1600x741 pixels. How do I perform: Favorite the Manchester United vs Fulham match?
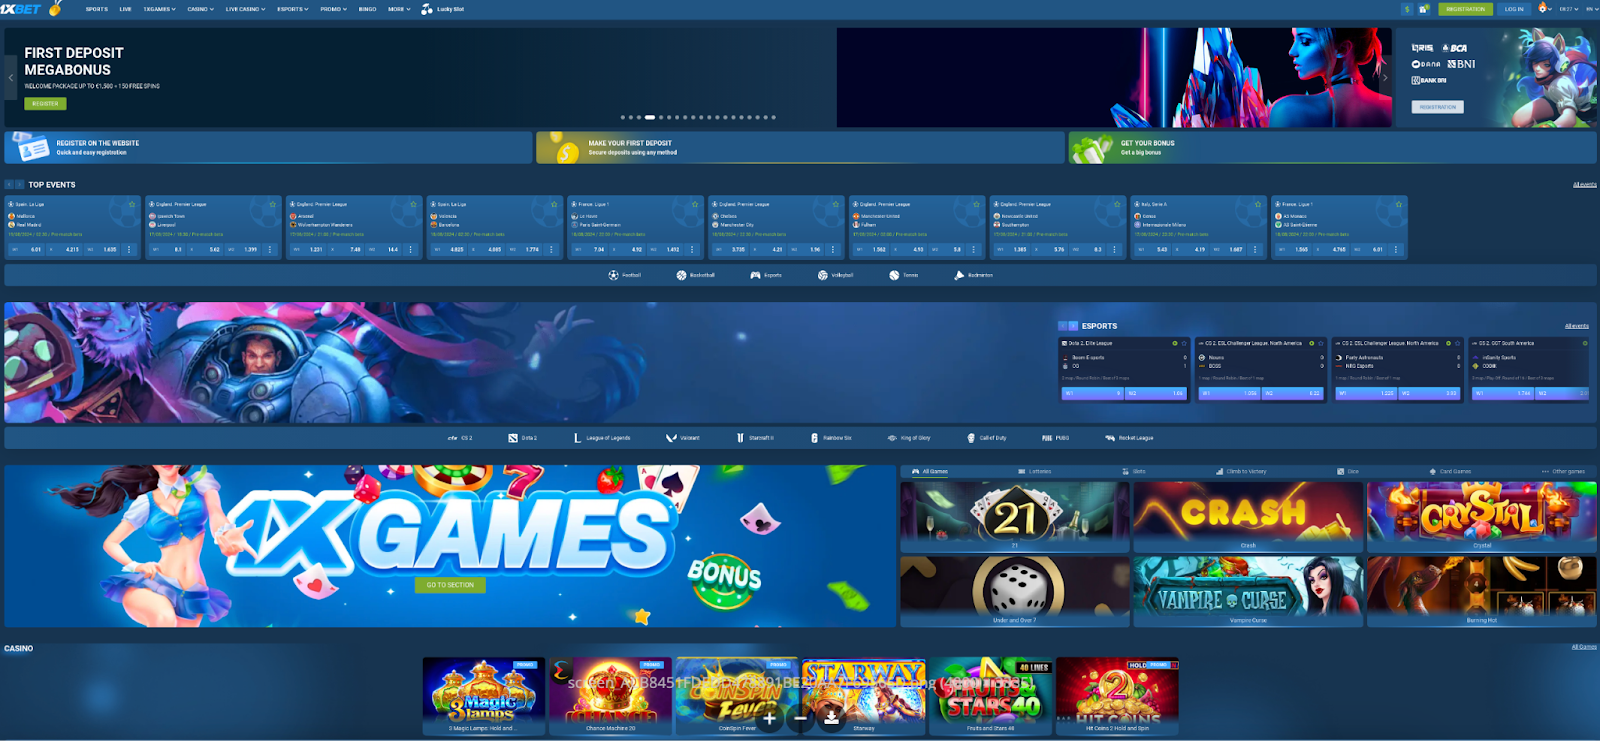coord(977,204)
